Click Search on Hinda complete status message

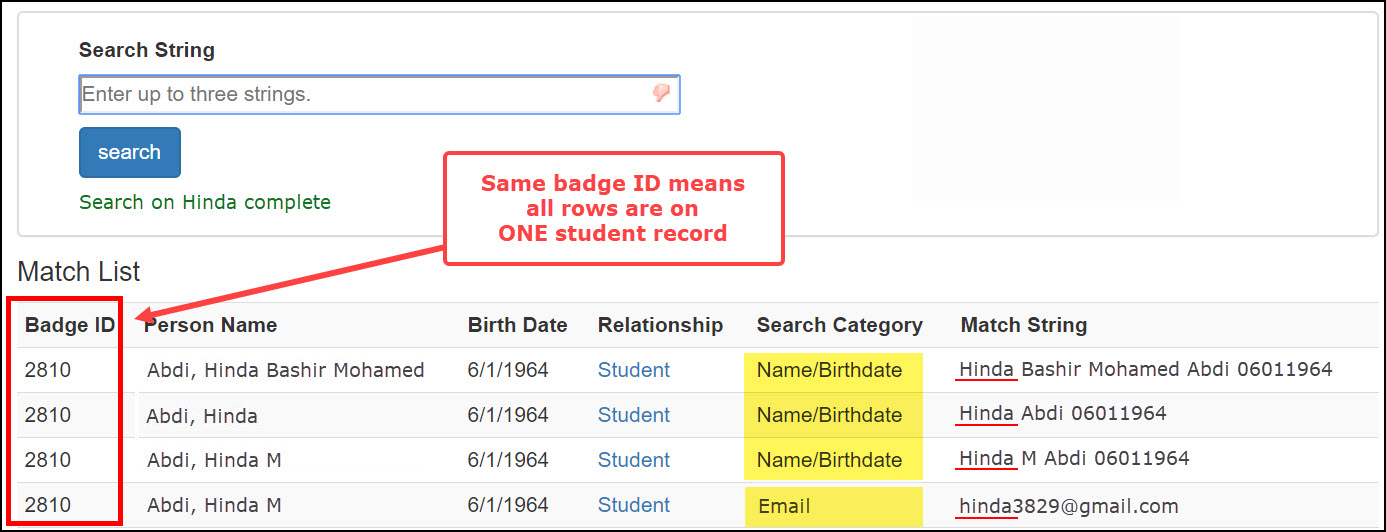pos(205,202)
